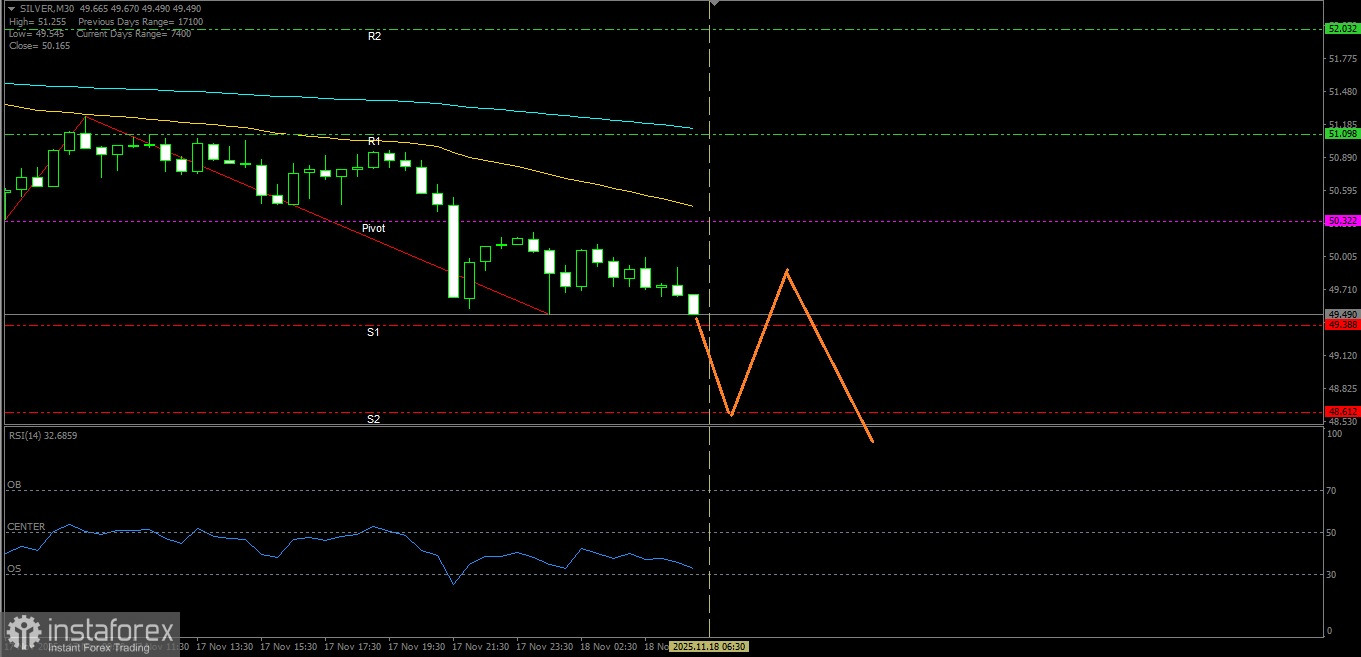
Task: Click 50.595 on the price scale
Action: (x=1341, y=191)
